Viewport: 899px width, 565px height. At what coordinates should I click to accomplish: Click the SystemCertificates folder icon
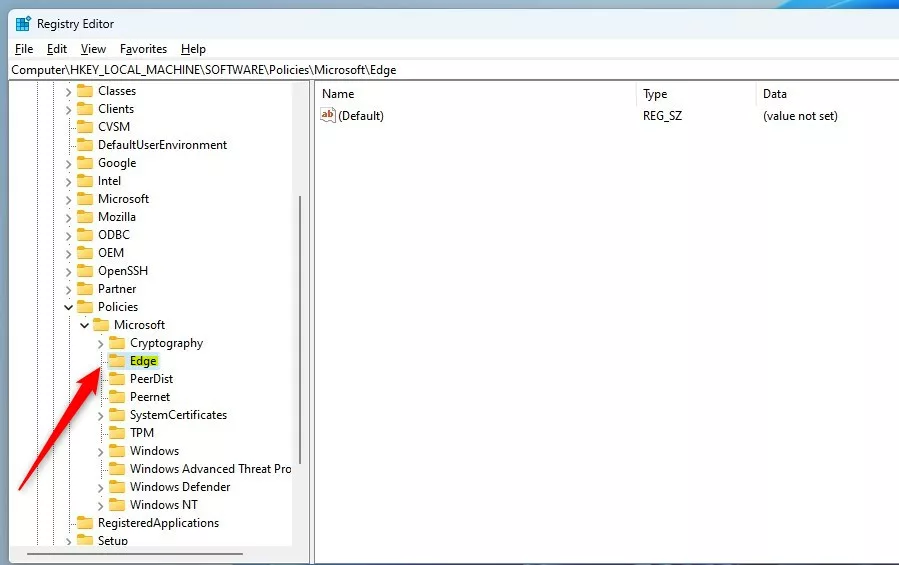(x=117, y=415)
